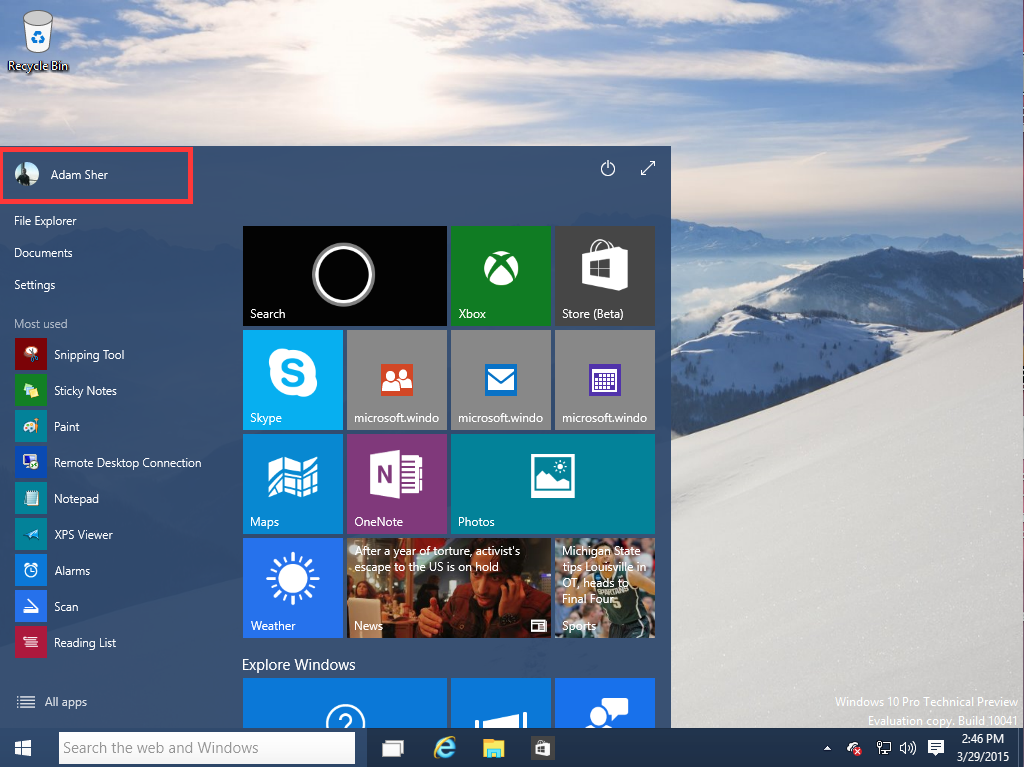
Task: Click the tray icon with the red X badge
Action: (854, 748)
